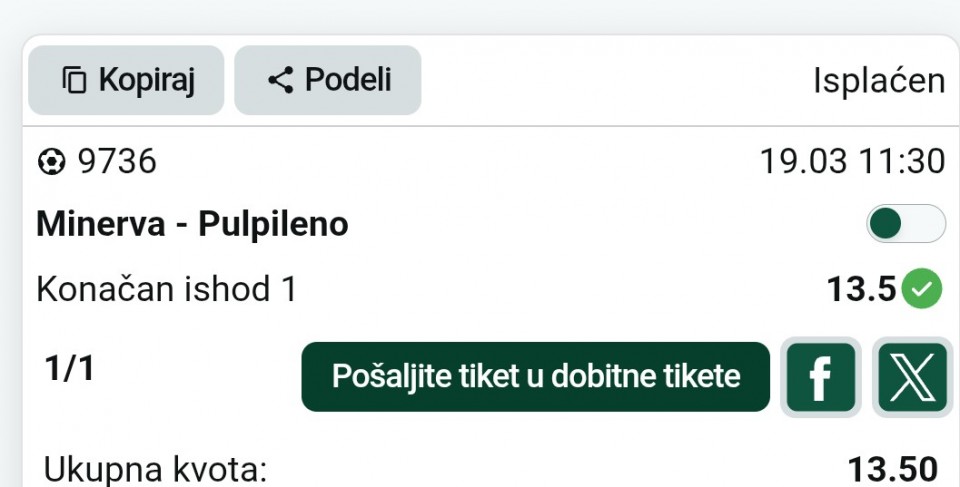
Task: Share the ticket on Facebook
Action: [820, 377]
